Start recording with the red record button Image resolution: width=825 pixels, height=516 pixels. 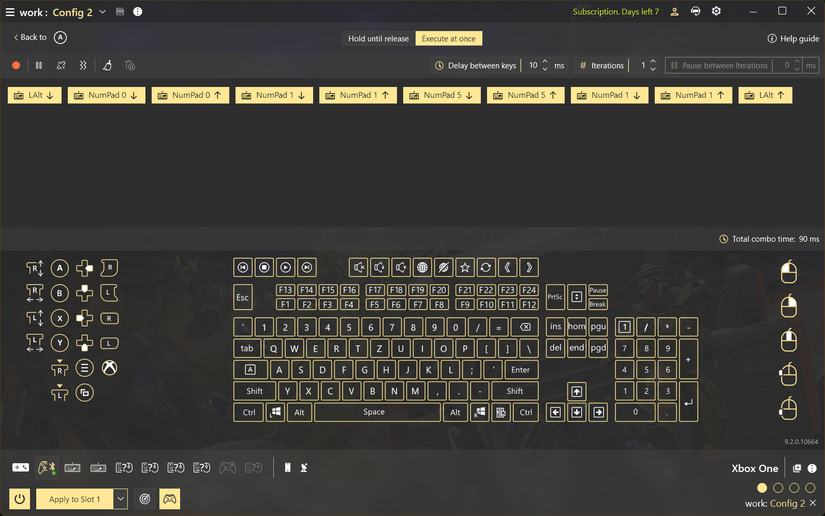pos(16,65)
